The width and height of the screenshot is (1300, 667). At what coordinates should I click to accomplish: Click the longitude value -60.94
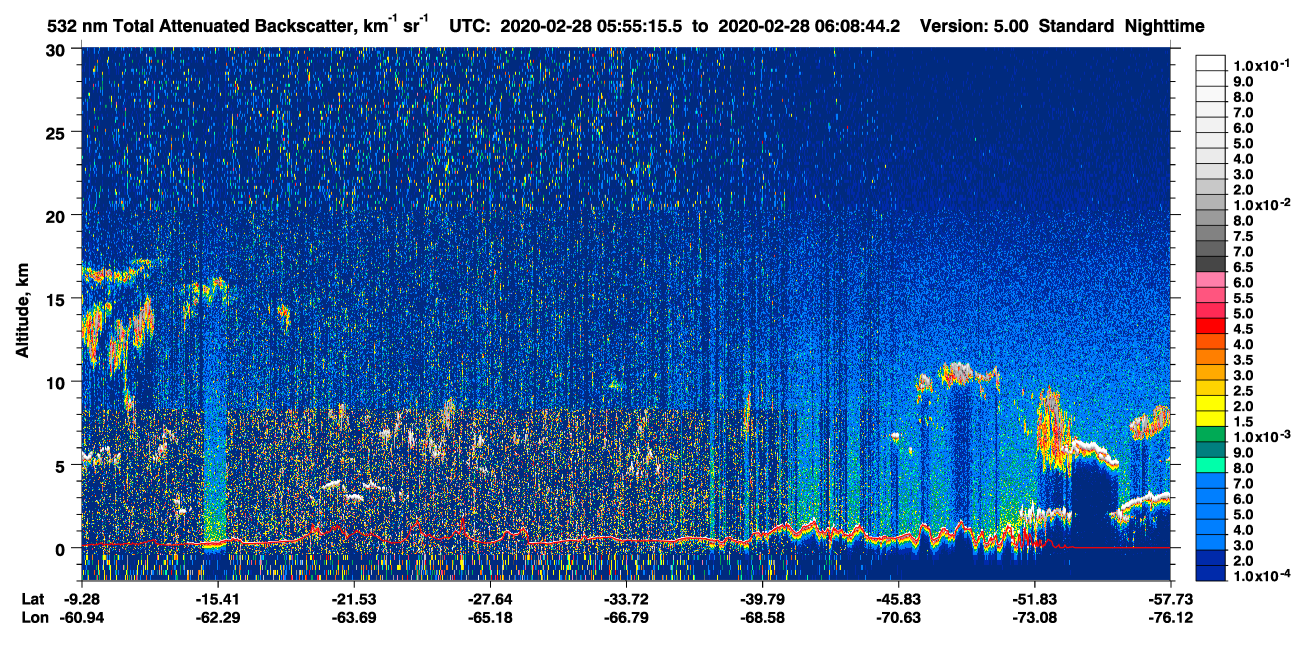(82, 617)
